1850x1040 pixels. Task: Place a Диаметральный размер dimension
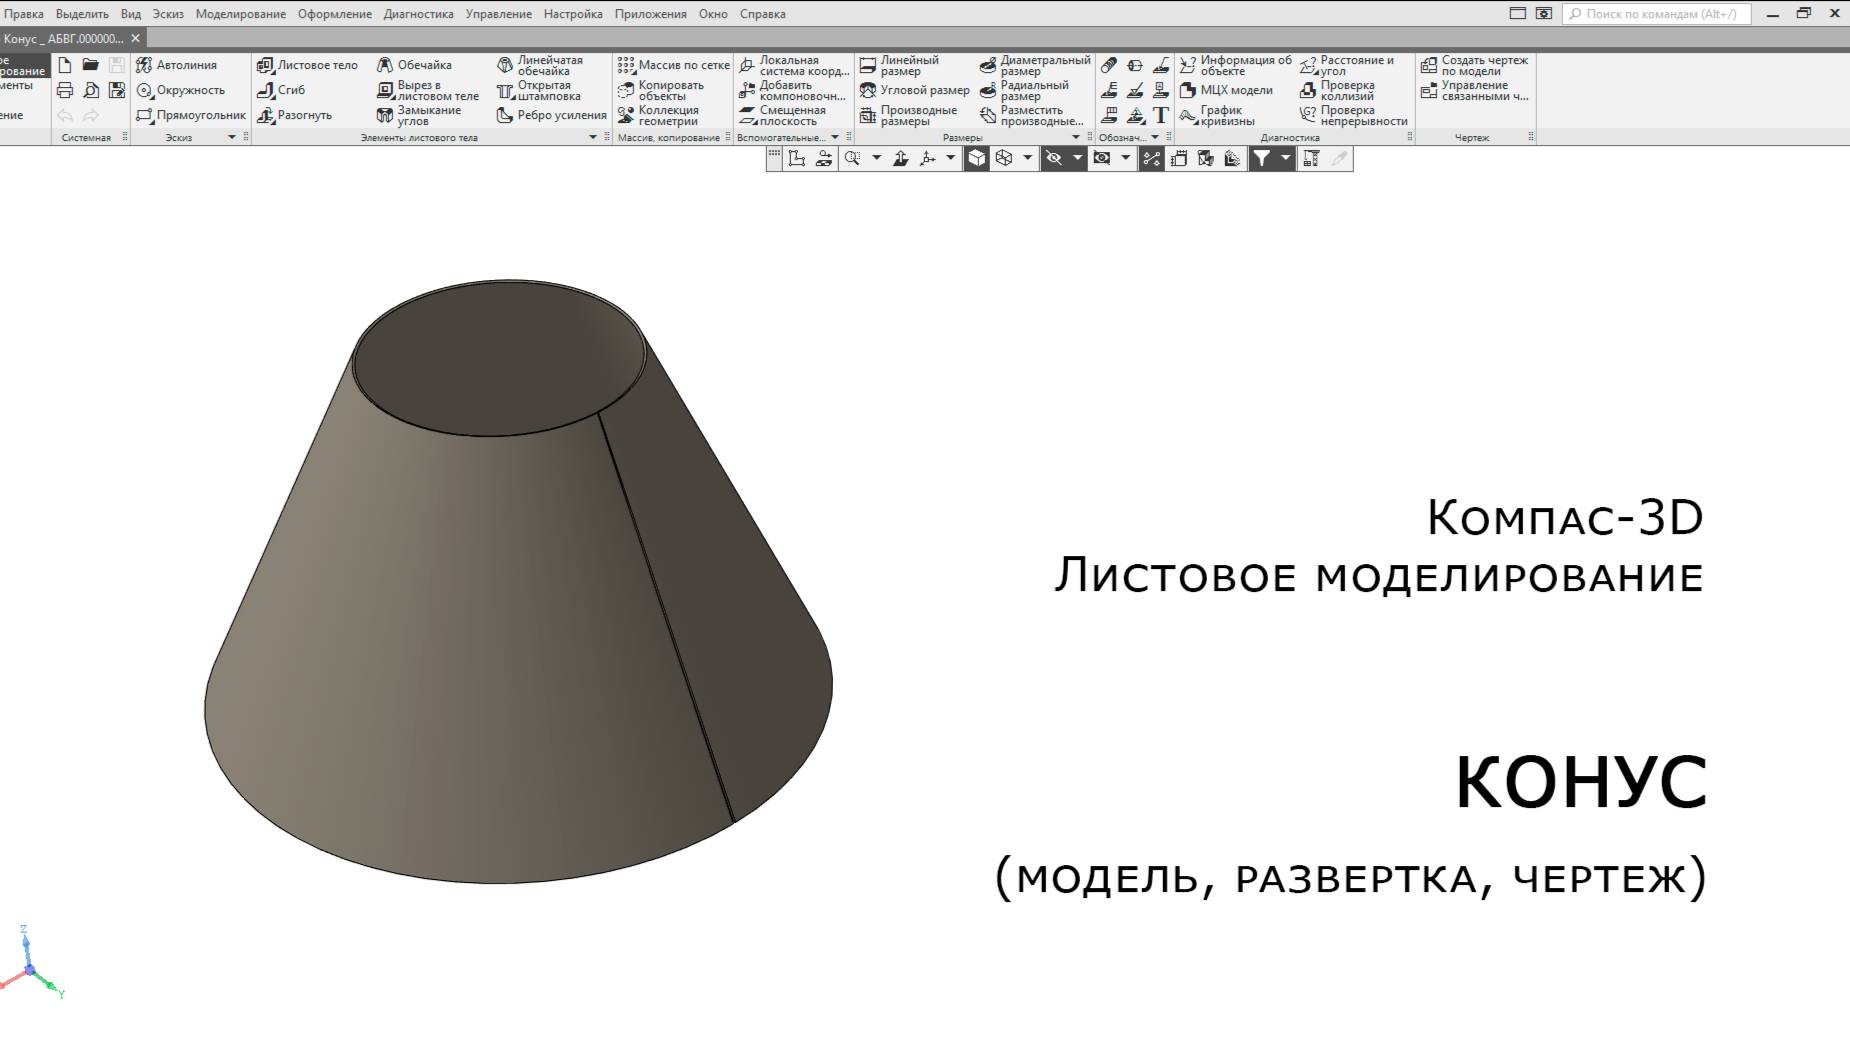pos(1035,65)
